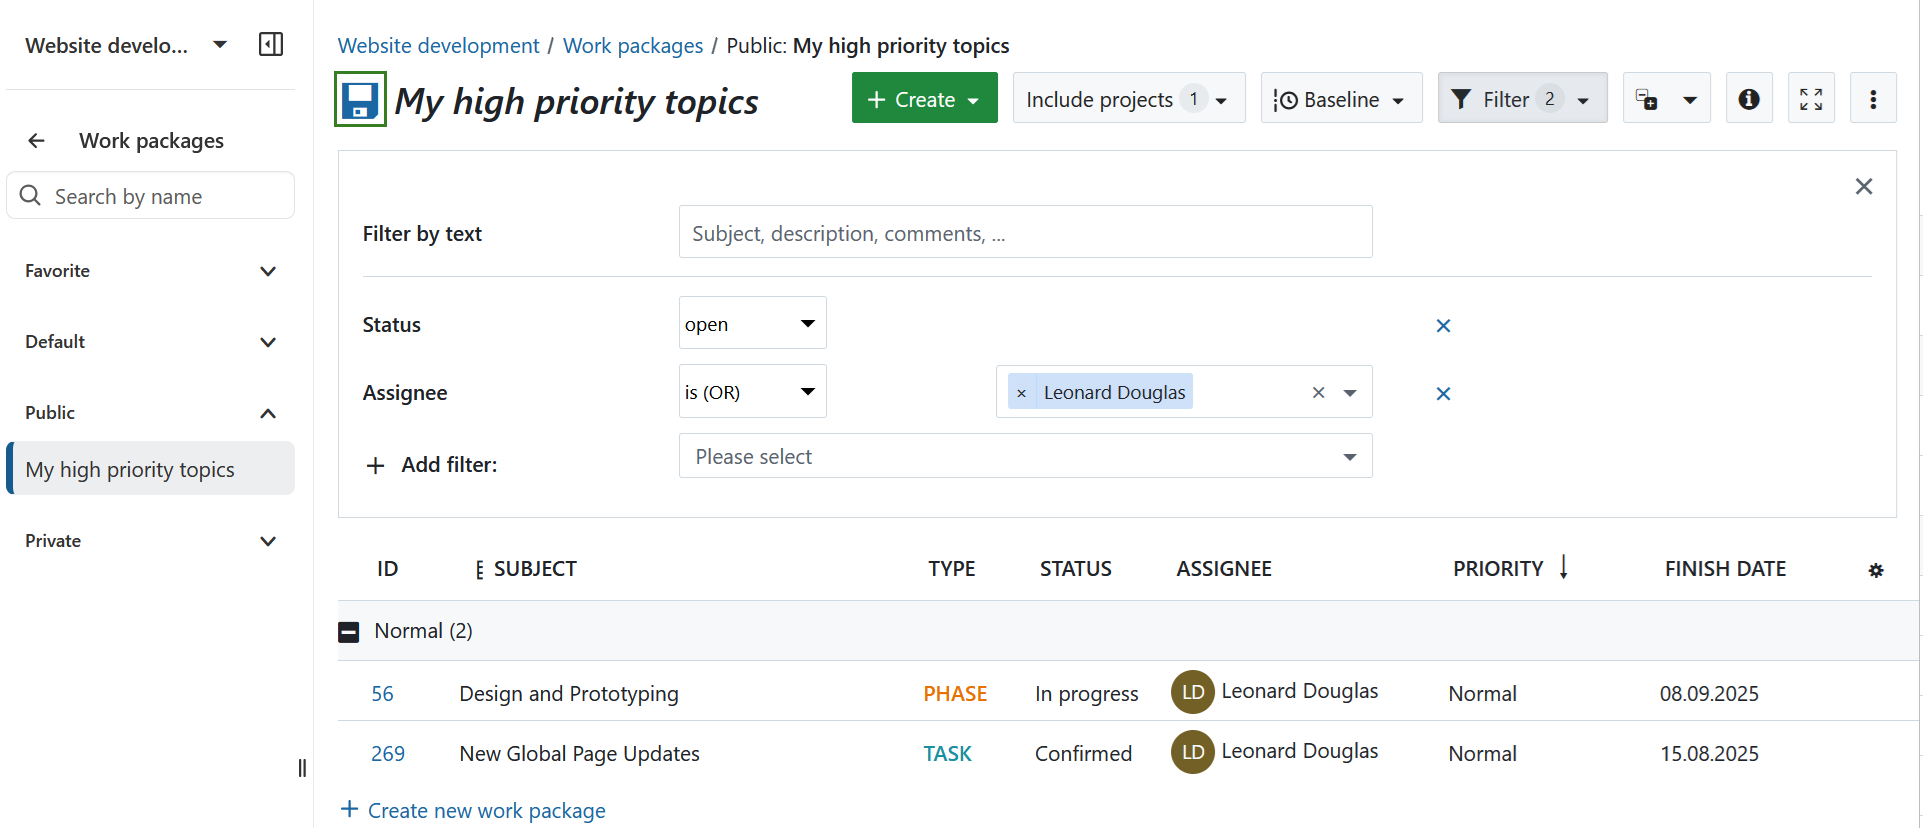Open the Baseline menu
This screenshot has width=1923, height=828.
1340,99
